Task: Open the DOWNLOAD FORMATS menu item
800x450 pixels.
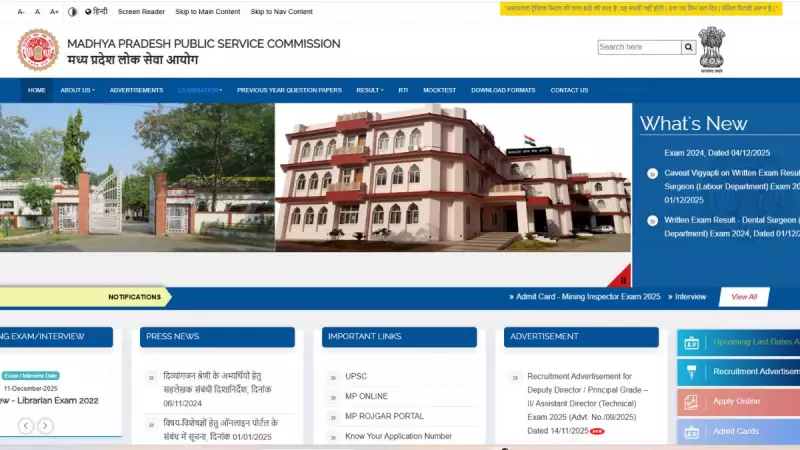Action: tap(503, 90)
